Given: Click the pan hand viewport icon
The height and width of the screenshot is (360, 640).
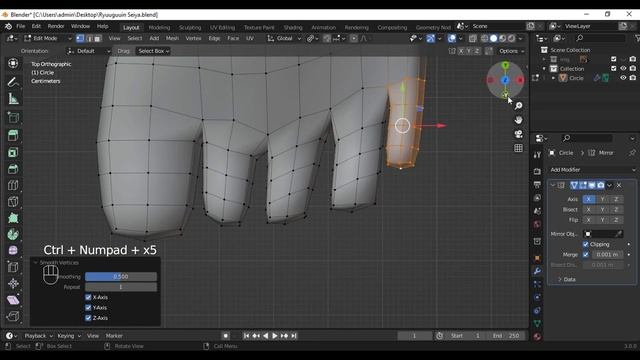Looking at the screenshot, I should pyautogui.click(x=518, y=120).
